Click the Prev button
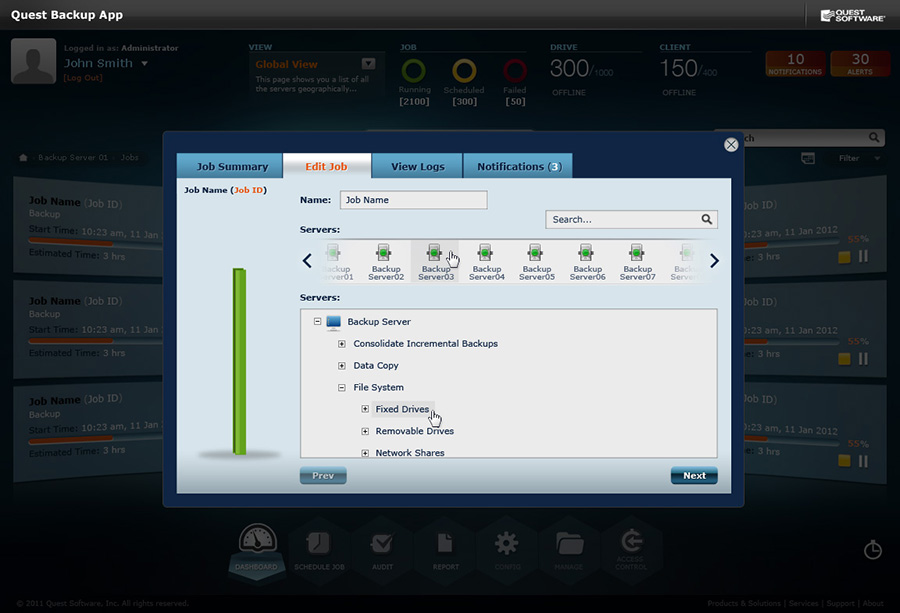Image resolution: width=900 pixels, height=613 pixels. click(x=323, y=475)
